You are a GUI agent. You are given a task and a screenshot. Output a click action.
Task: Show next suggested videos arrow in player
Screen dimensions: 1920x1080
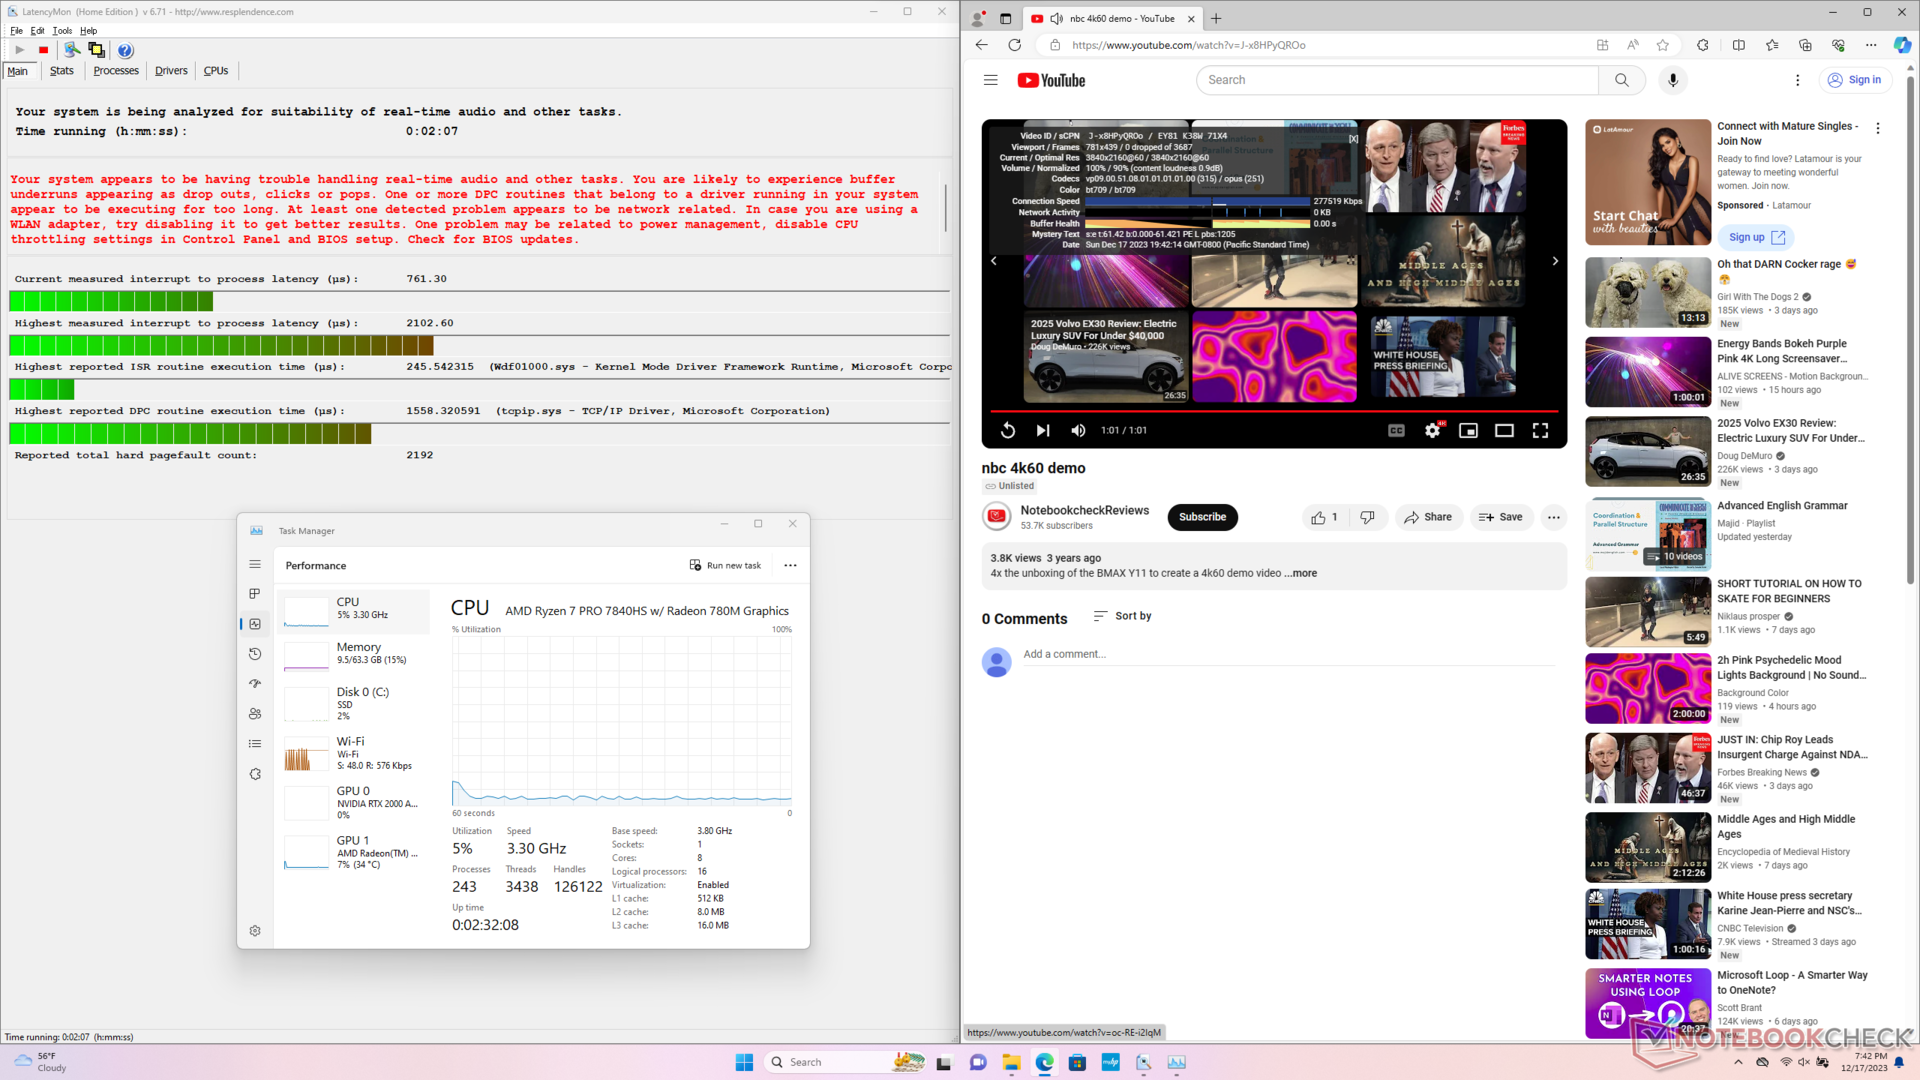[1554, 261]
